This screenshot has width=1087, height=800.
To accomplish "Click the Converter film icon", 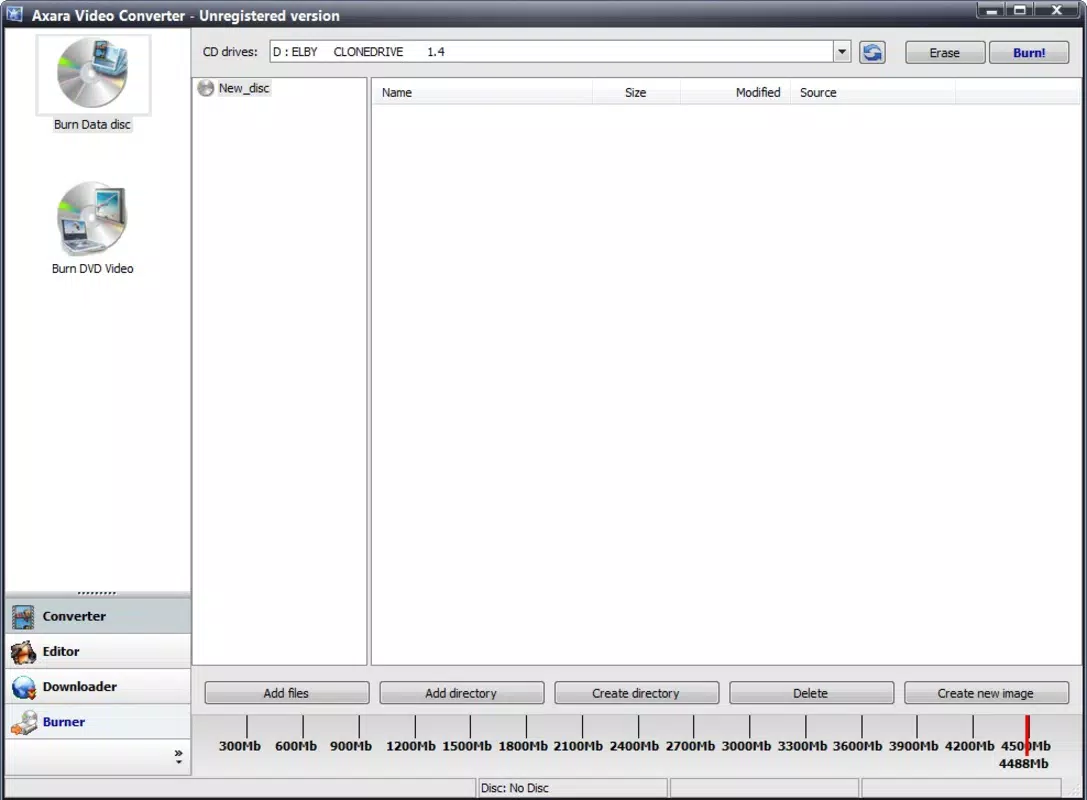I will tap(24, 616).
